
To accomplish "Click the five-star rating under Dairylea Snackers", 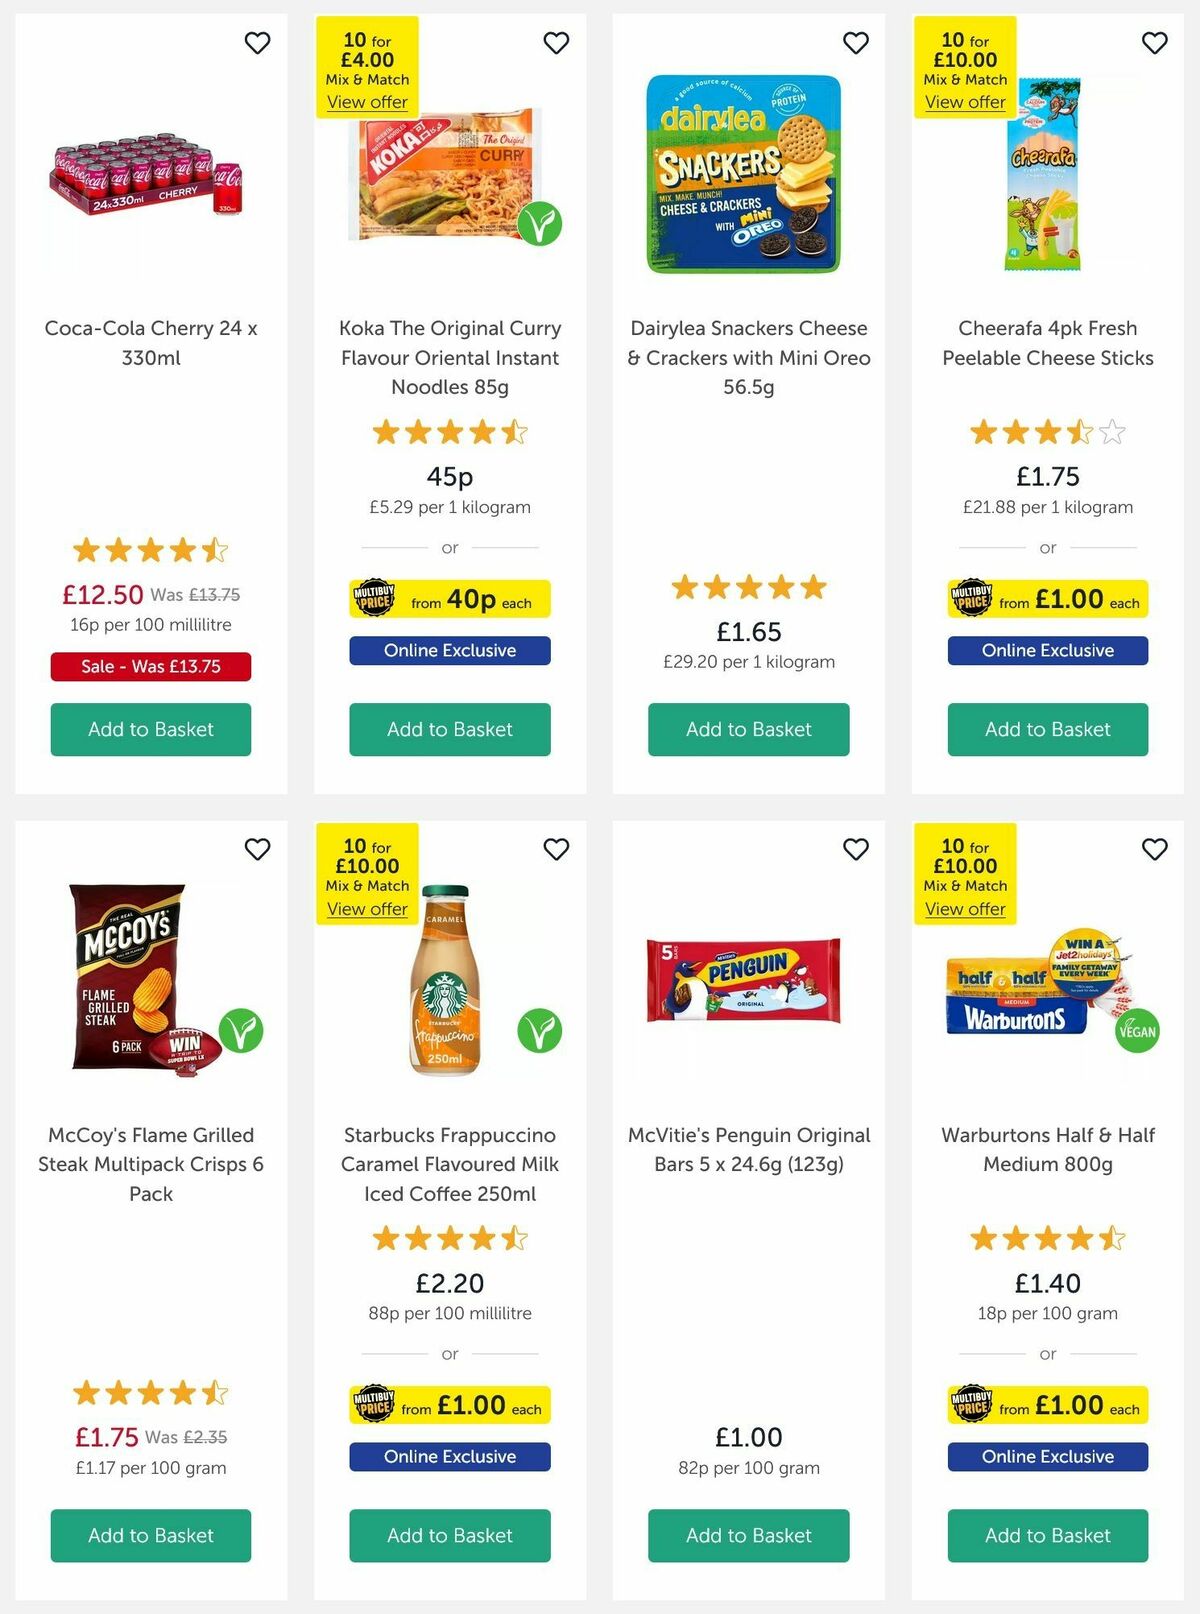I will pos(748,587).
